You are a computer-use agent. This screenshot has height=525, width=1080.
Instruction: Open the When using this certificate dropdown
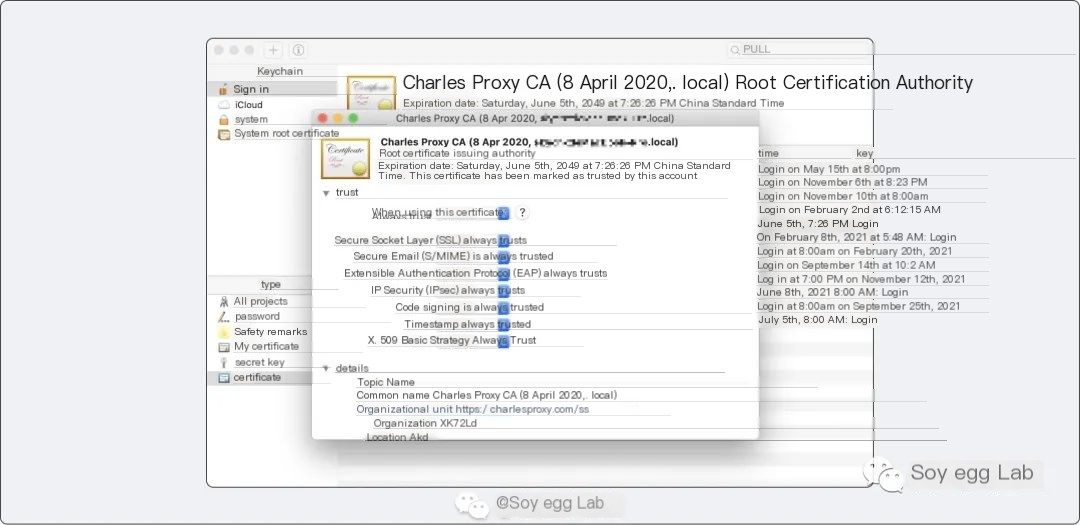point(503,214)
